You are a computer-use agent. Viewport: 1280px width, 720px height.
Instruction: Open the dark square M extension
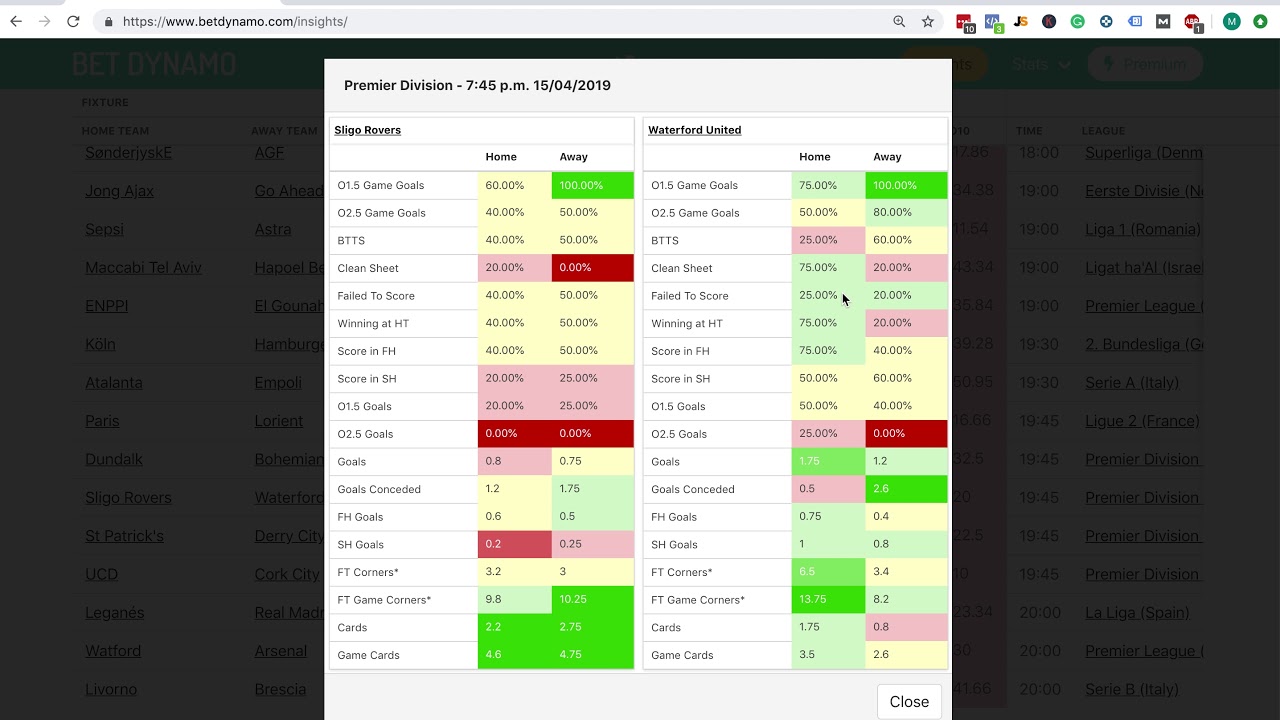[x=1163, y=21]
